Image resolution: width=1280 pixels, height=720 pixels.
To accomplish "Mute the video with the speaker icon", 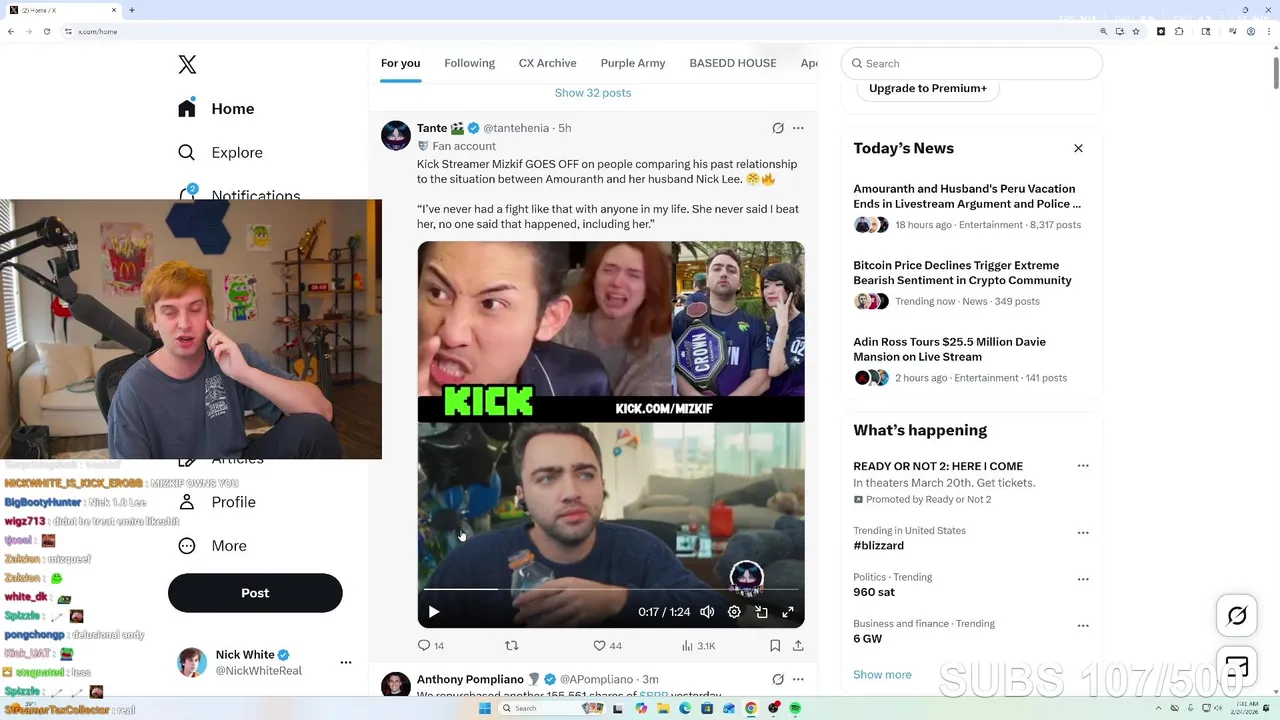I will click(707, 612).
